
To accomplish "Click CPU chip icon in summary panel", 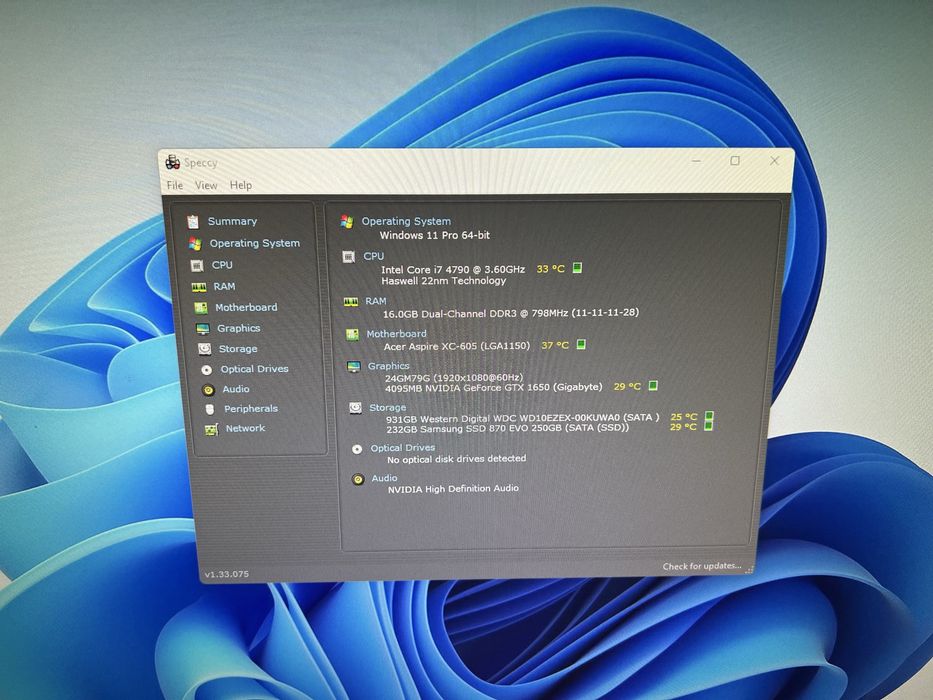I will click(x=349, y=257).
